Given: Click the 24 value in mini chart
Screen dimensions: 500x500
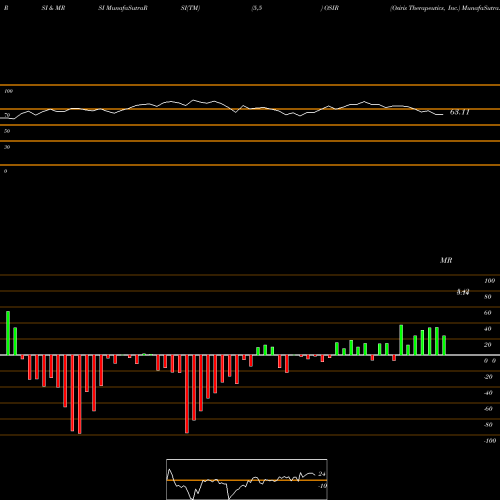Looking at the screenshot, I should pyautogui.click(x=322, y=474).
